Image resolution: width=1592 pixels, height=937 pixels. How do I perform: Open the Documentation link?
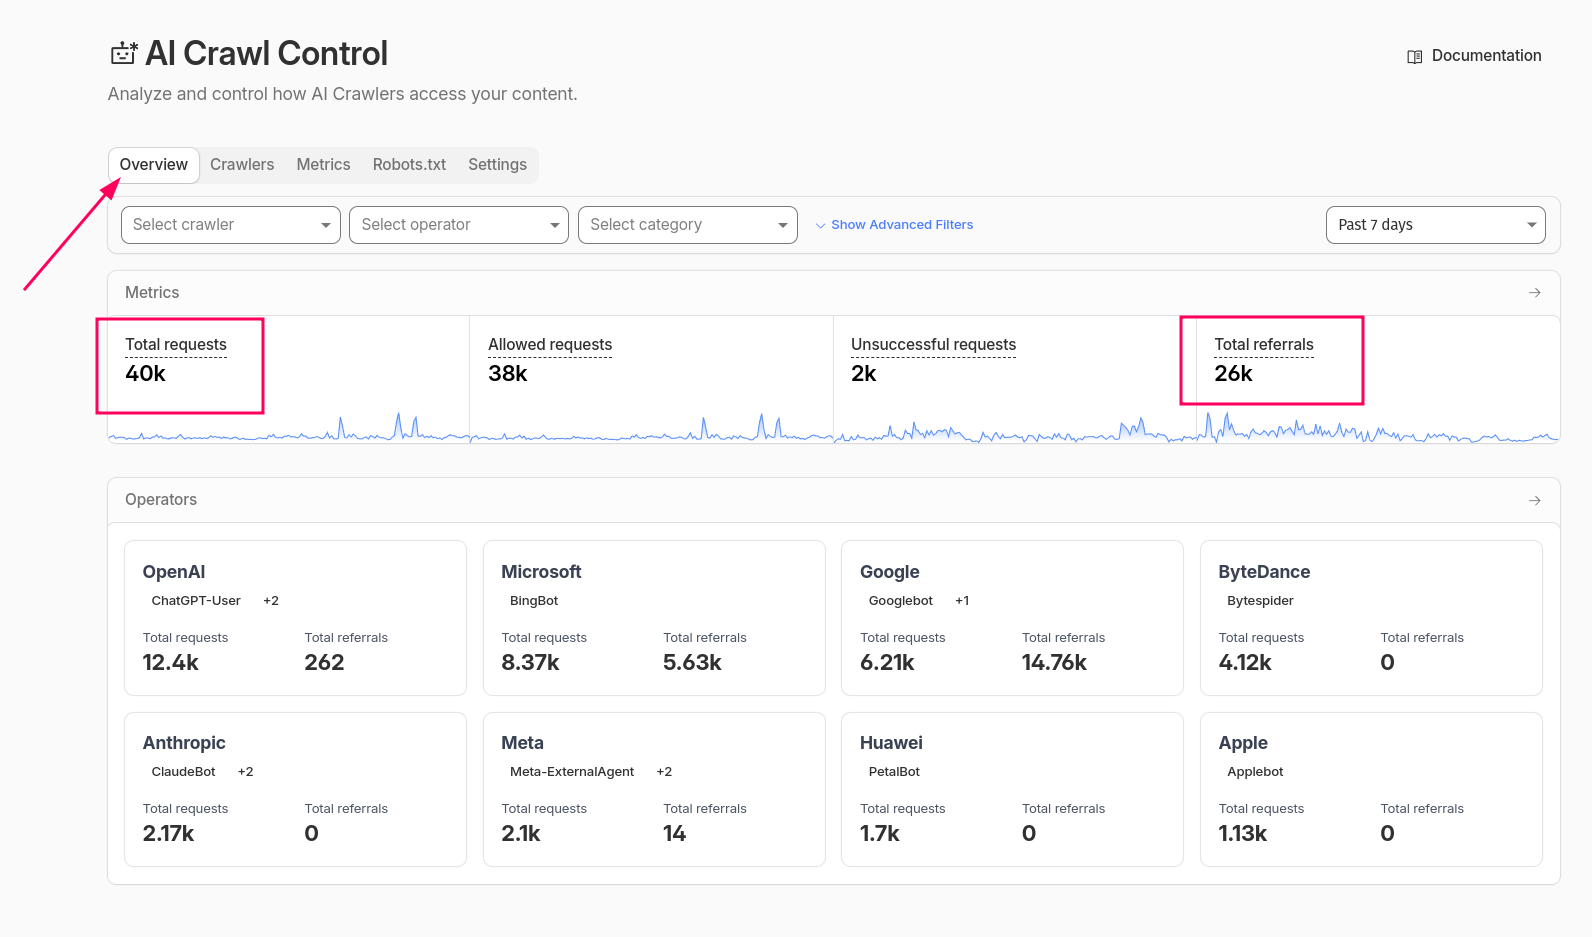1485,56
